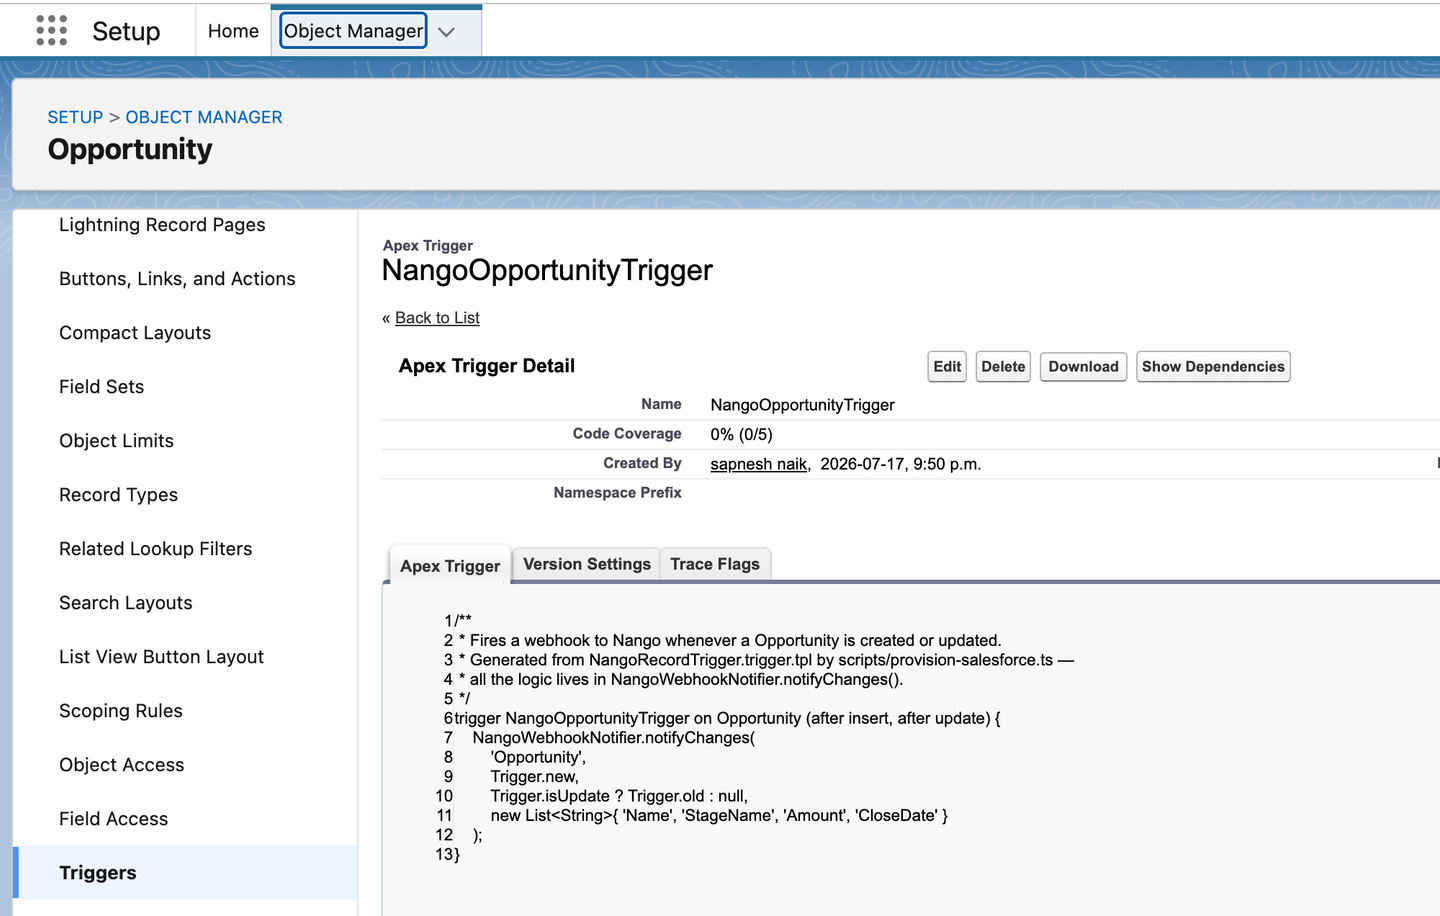This screenshot has height=916, width=1440.
Task: Click code line 11 with field list
Action: tap(719, 816)
